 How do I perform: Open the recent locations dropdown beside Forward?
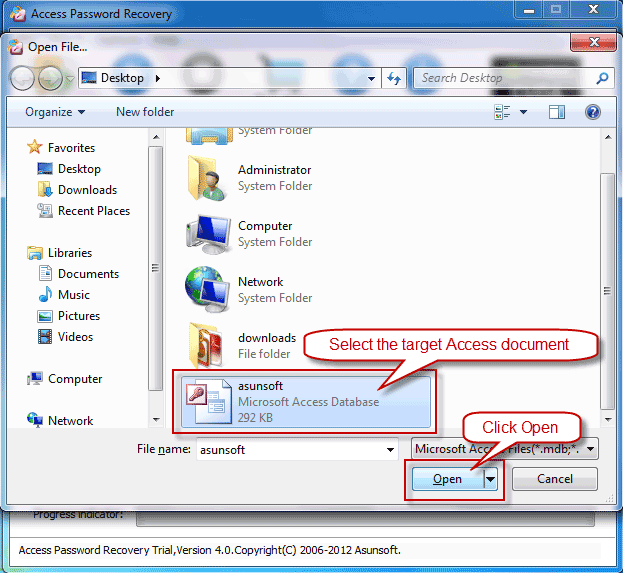pyautogui.click(x=70, y=79)
